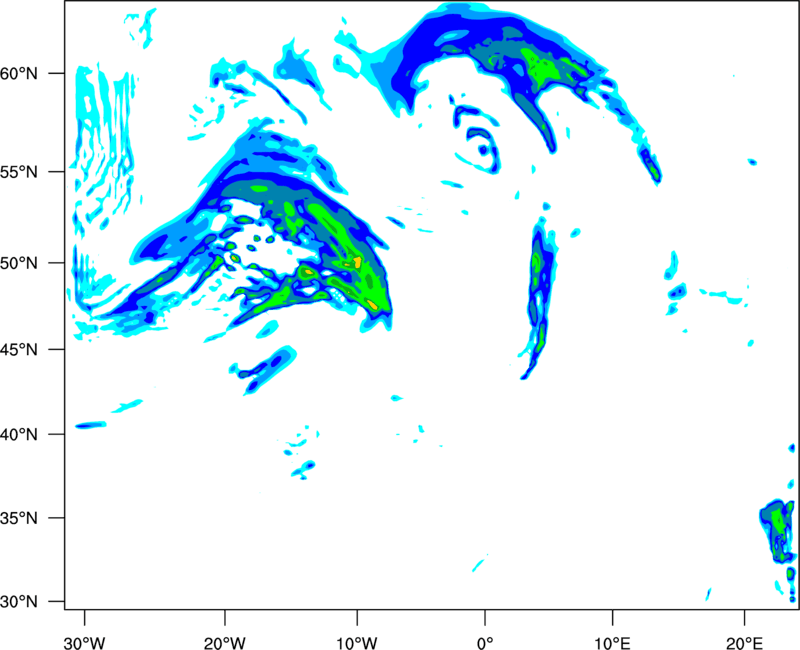Click the 35°N latitude label
The height and width of the screenshot is (650, 800).
click(19, 518)
